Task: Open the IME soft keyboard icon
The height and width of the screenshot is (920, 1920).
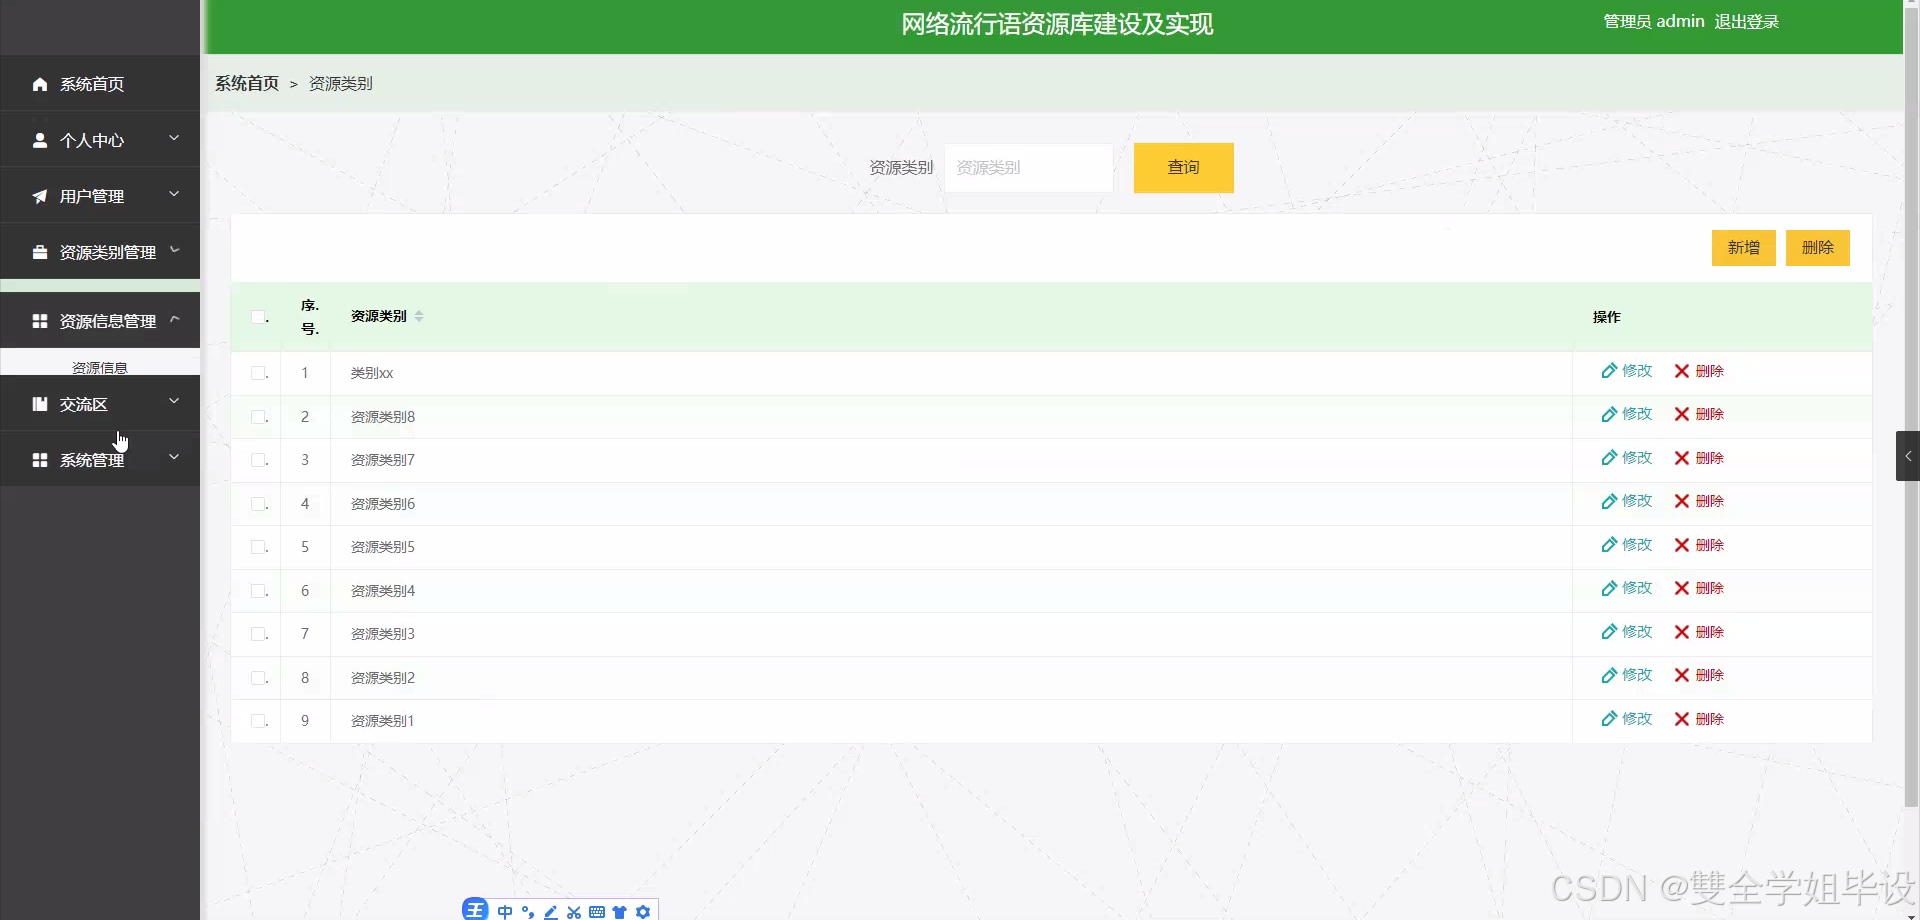Action: pyautogui.click(x=598, y=911)
